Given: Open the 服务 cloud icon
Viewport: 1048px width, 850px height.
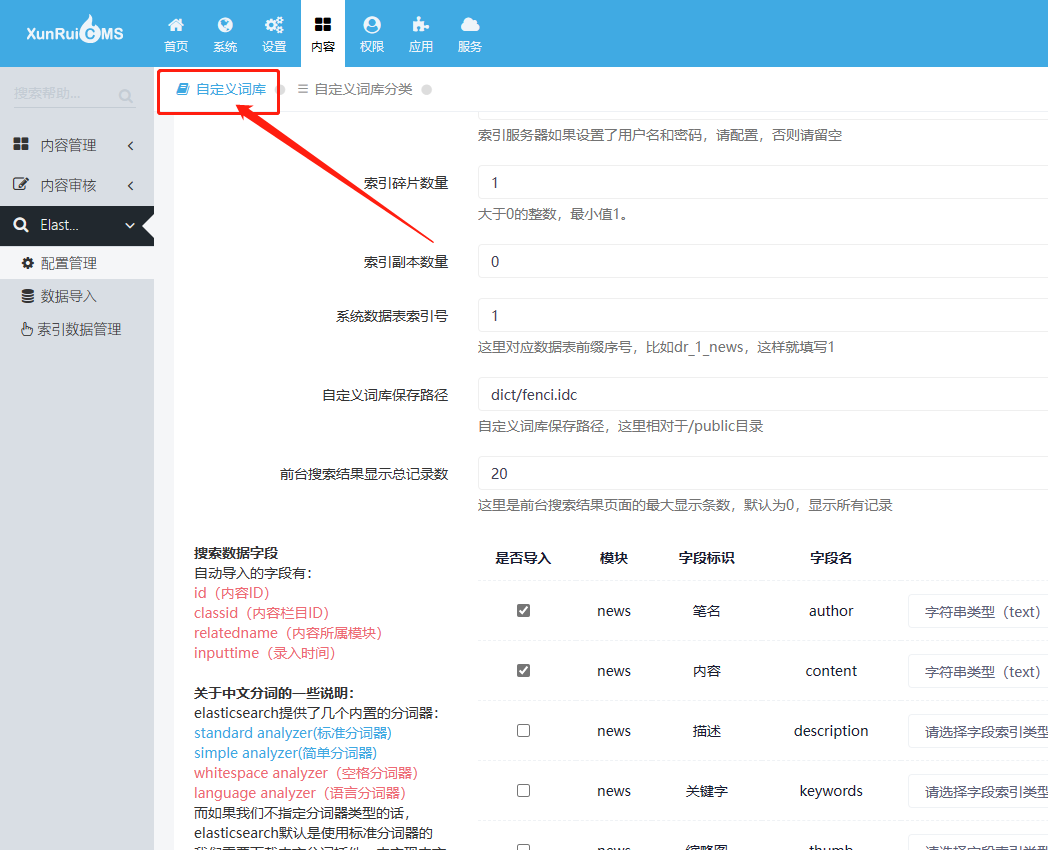Looking at the screenshot, I should [x=470, y=25].
